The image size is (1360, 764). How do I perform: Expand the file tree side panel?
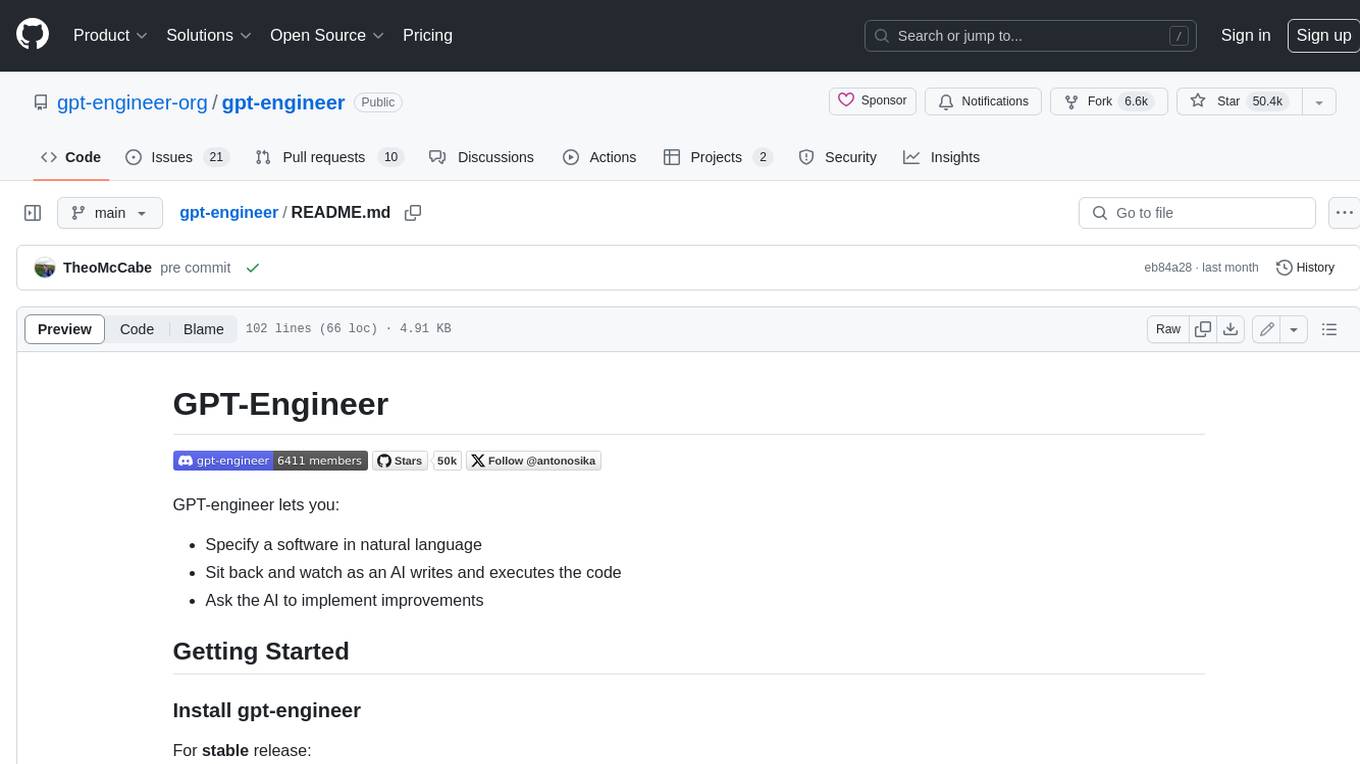pyautogui.click(x=32, y=213)
